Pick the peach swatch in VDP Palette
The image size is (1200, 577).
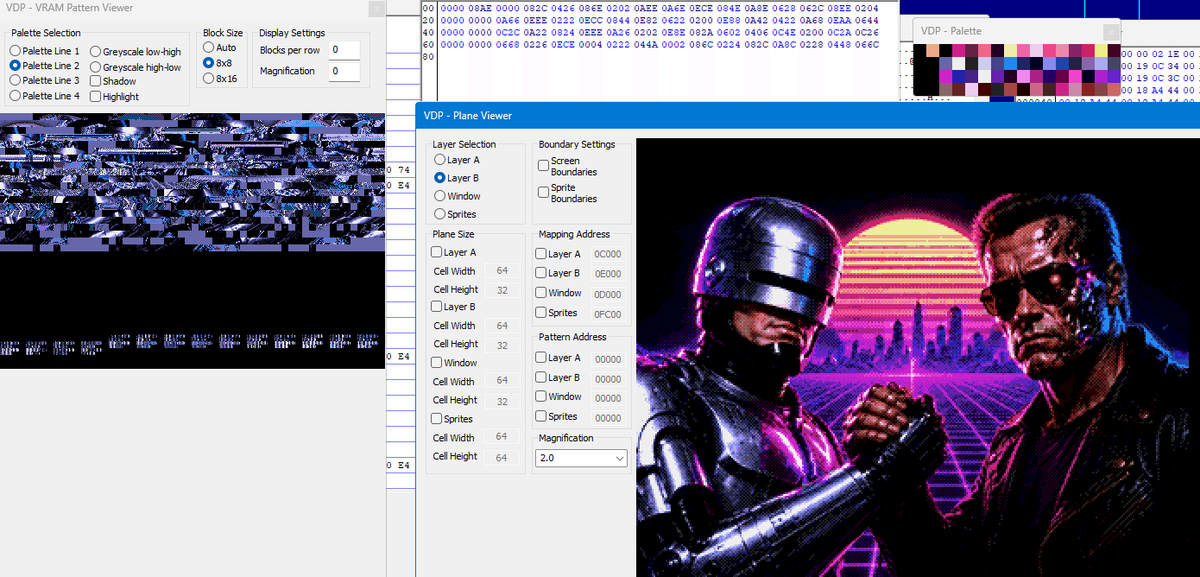tap(932, 50)
